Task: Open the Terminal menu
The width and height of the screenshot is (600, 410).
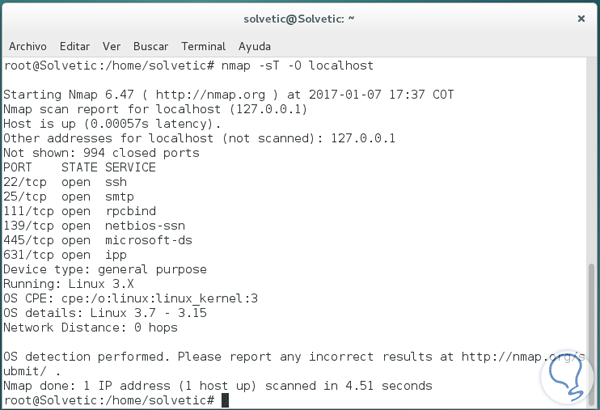Action: 203,46
